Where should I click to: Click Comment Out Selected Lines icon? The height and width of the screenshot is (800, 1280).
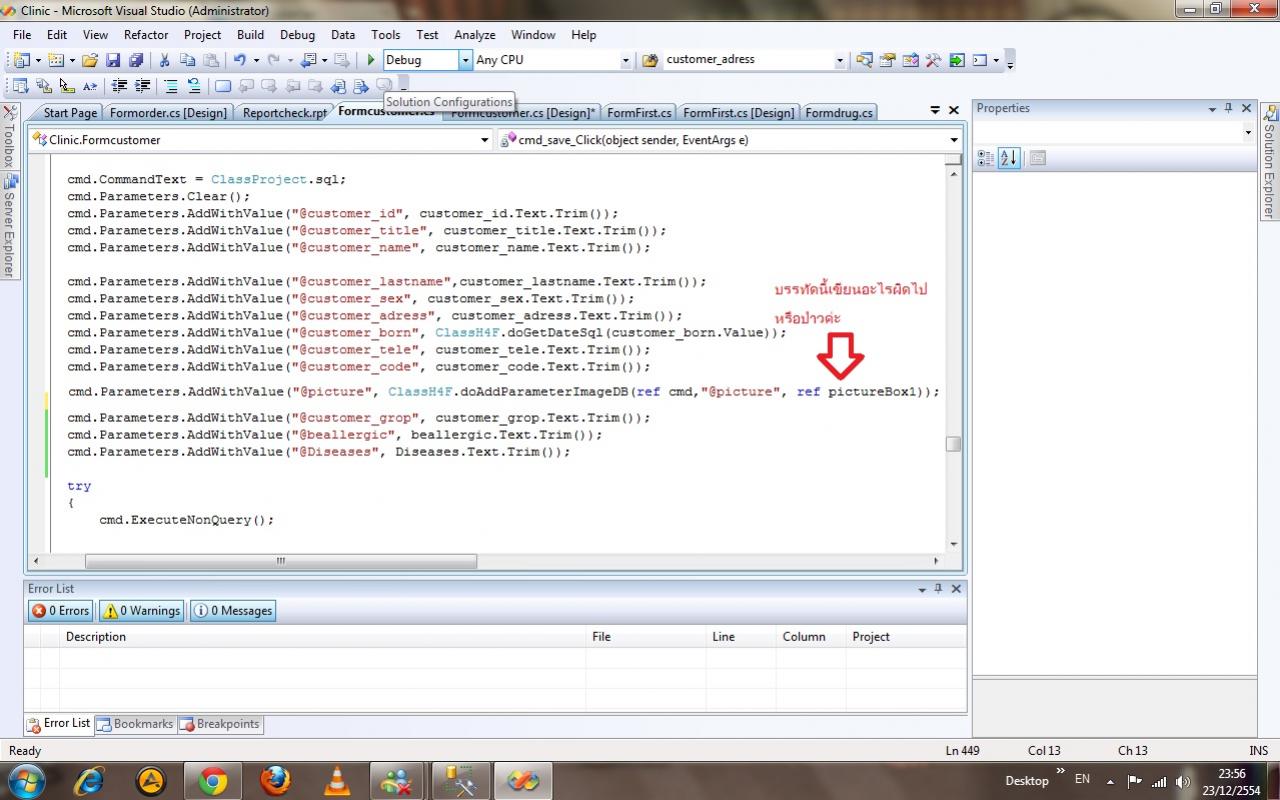171,86
